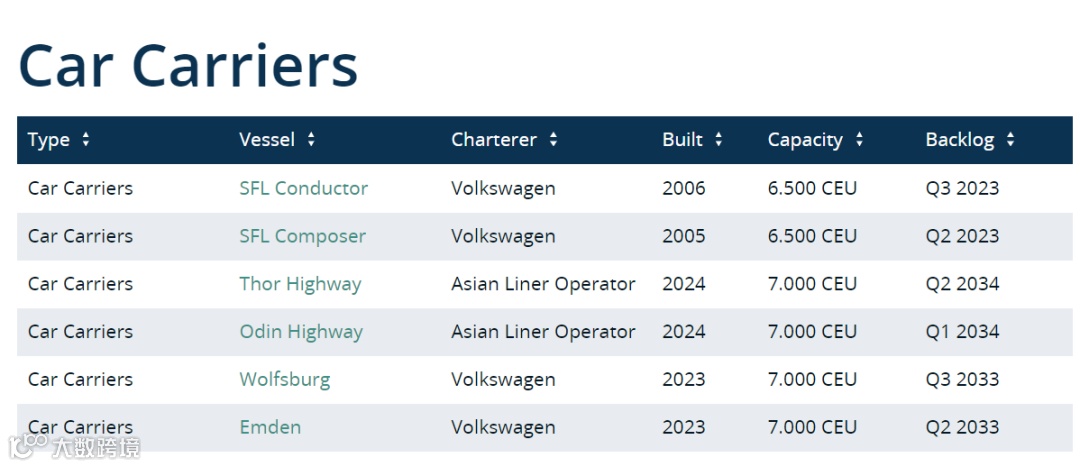Click the Car Carriers page heading
The image size is (1080, 467).
188,66
